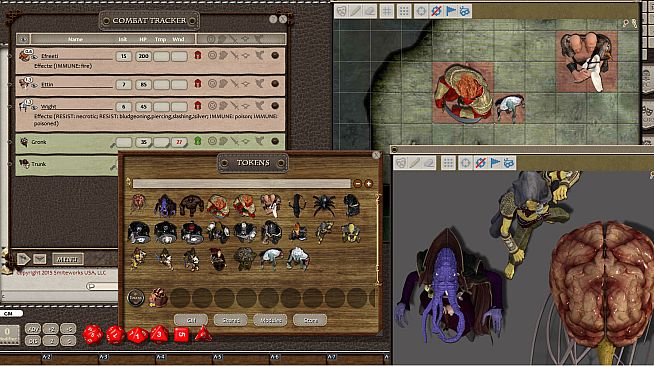
Task: Toggle the dark round button at the end of Ettin's row
Action: [275, 84]
